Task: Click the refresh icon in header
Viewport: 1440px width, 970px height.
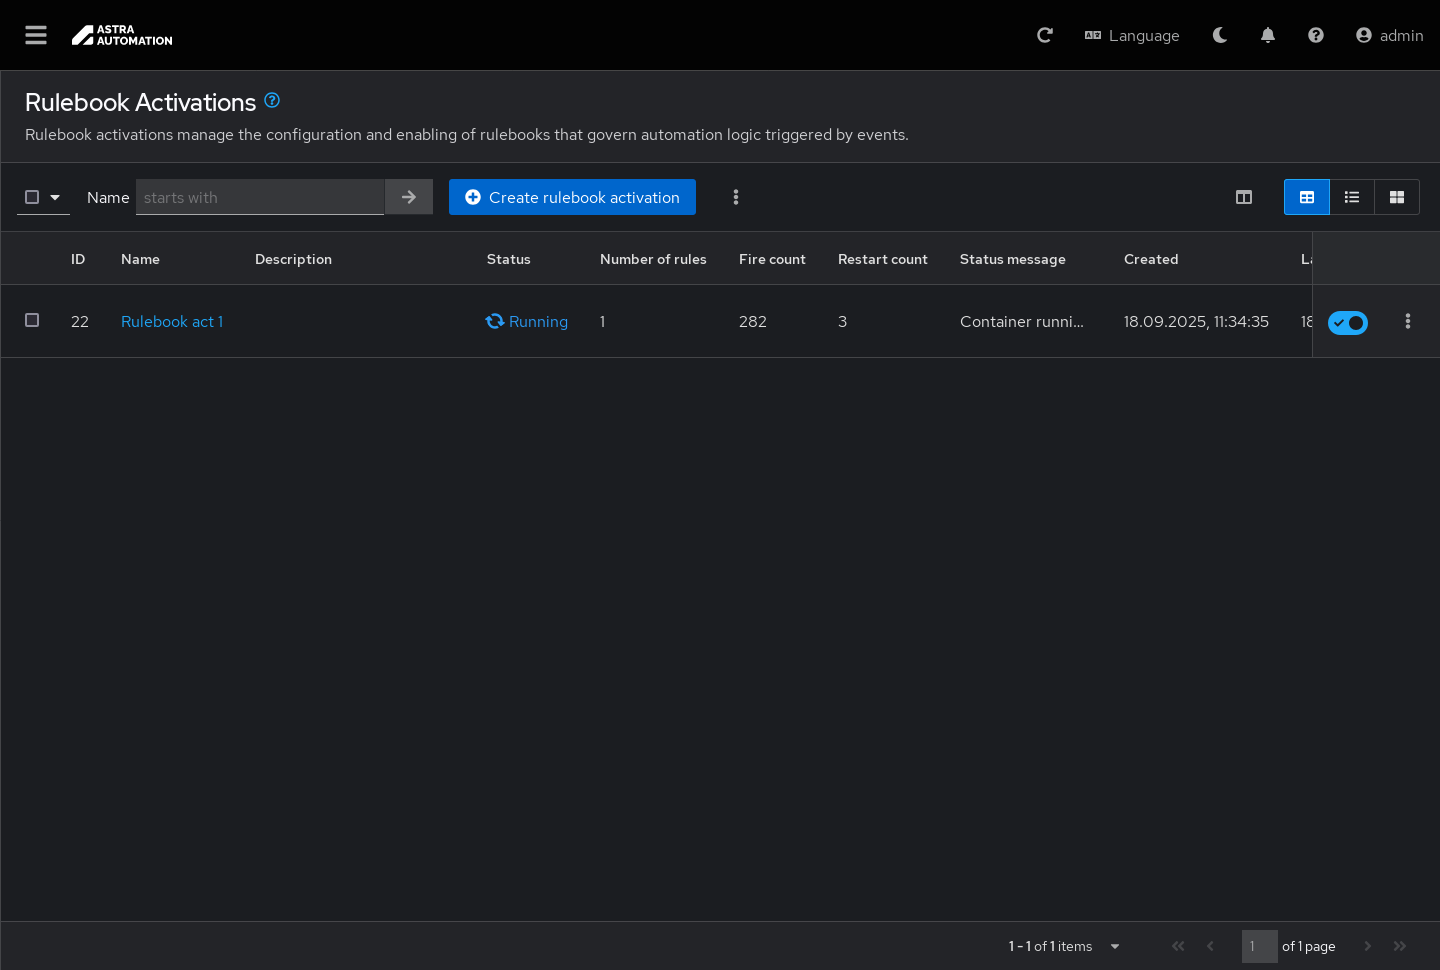Action: [x=1045, y=35]
